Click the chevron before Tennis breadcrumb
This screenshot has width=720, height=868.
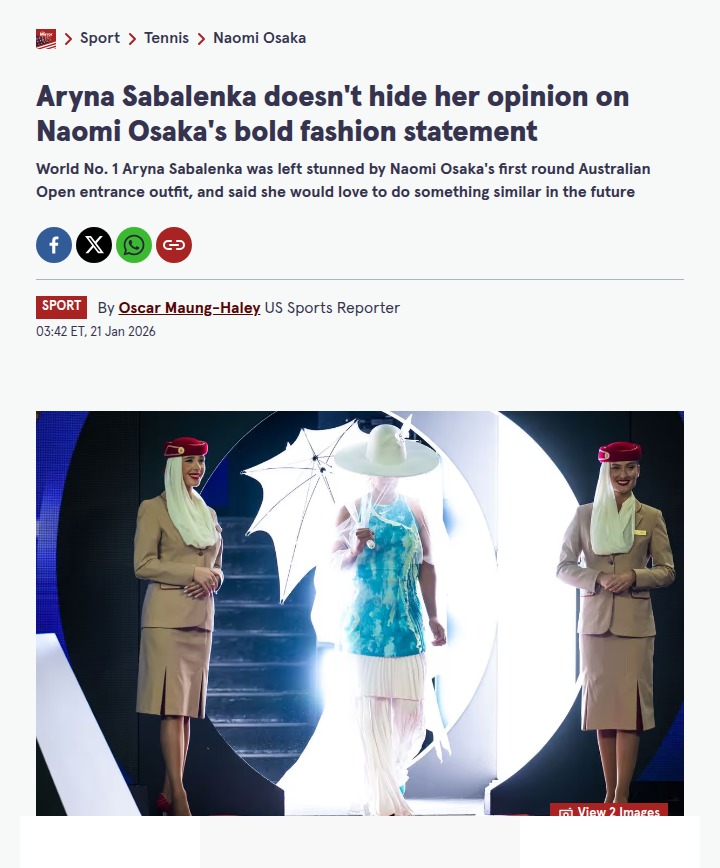coord(132,39)
